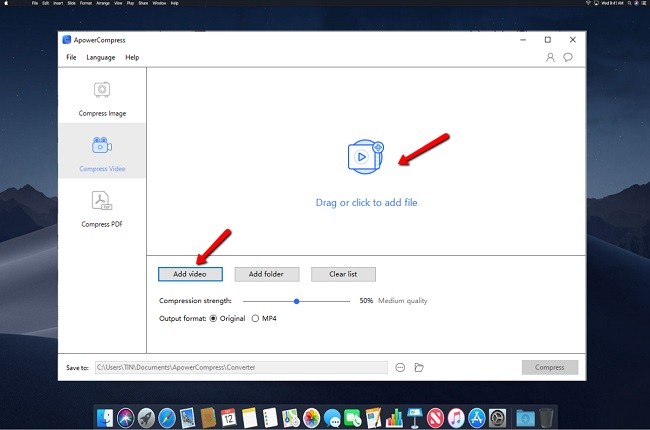Open Calendar from the dock

click(229, 418)
